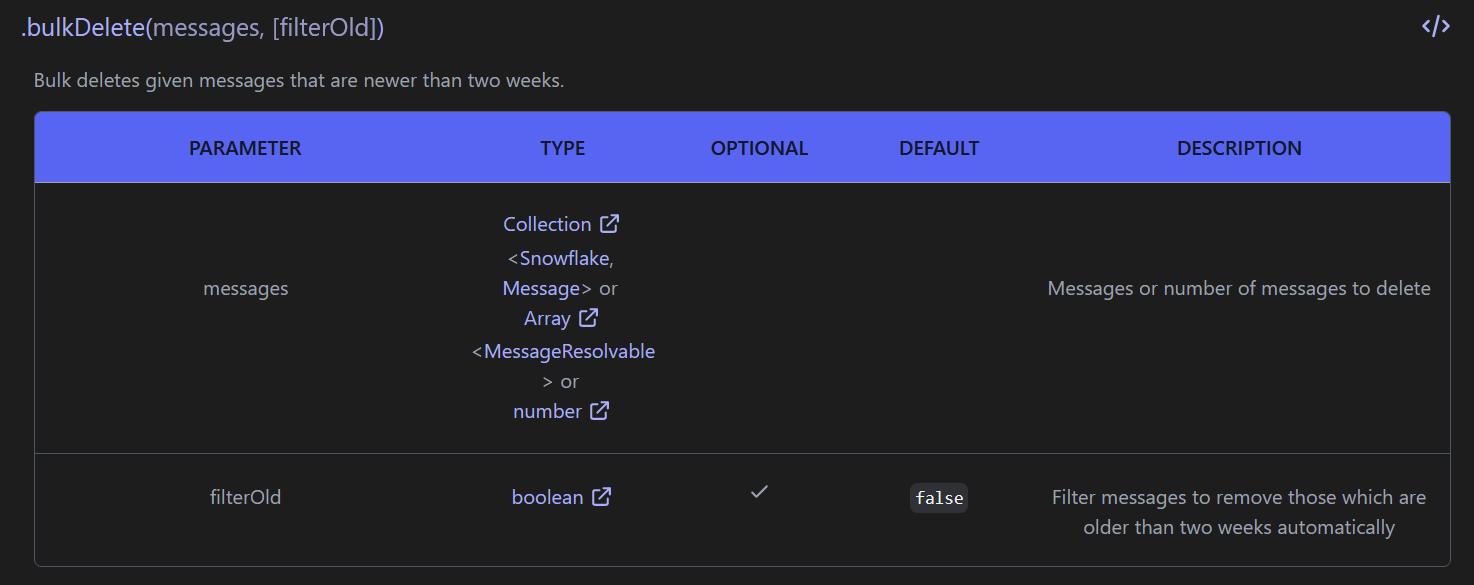Follow the Collection type link
The image size is (1474, 585).
547,224
